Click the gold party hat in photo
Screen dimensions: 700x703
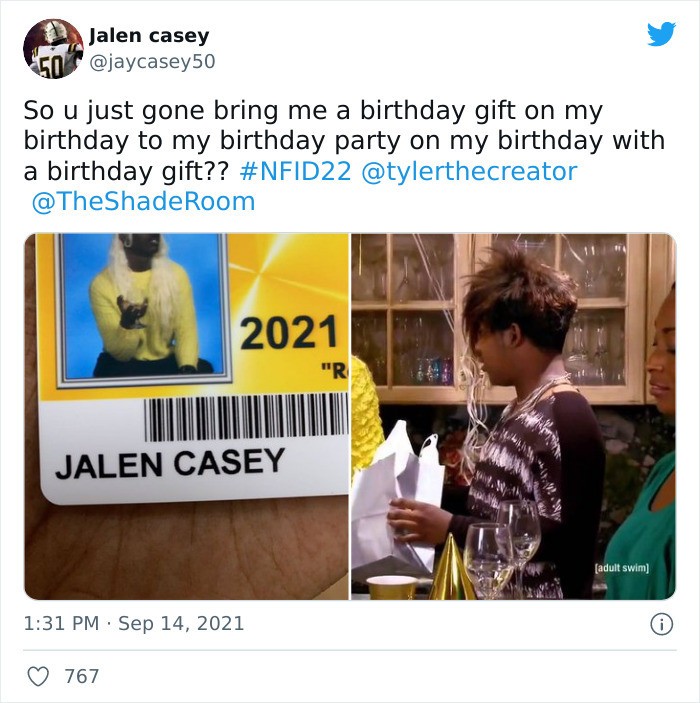(452, 568)
